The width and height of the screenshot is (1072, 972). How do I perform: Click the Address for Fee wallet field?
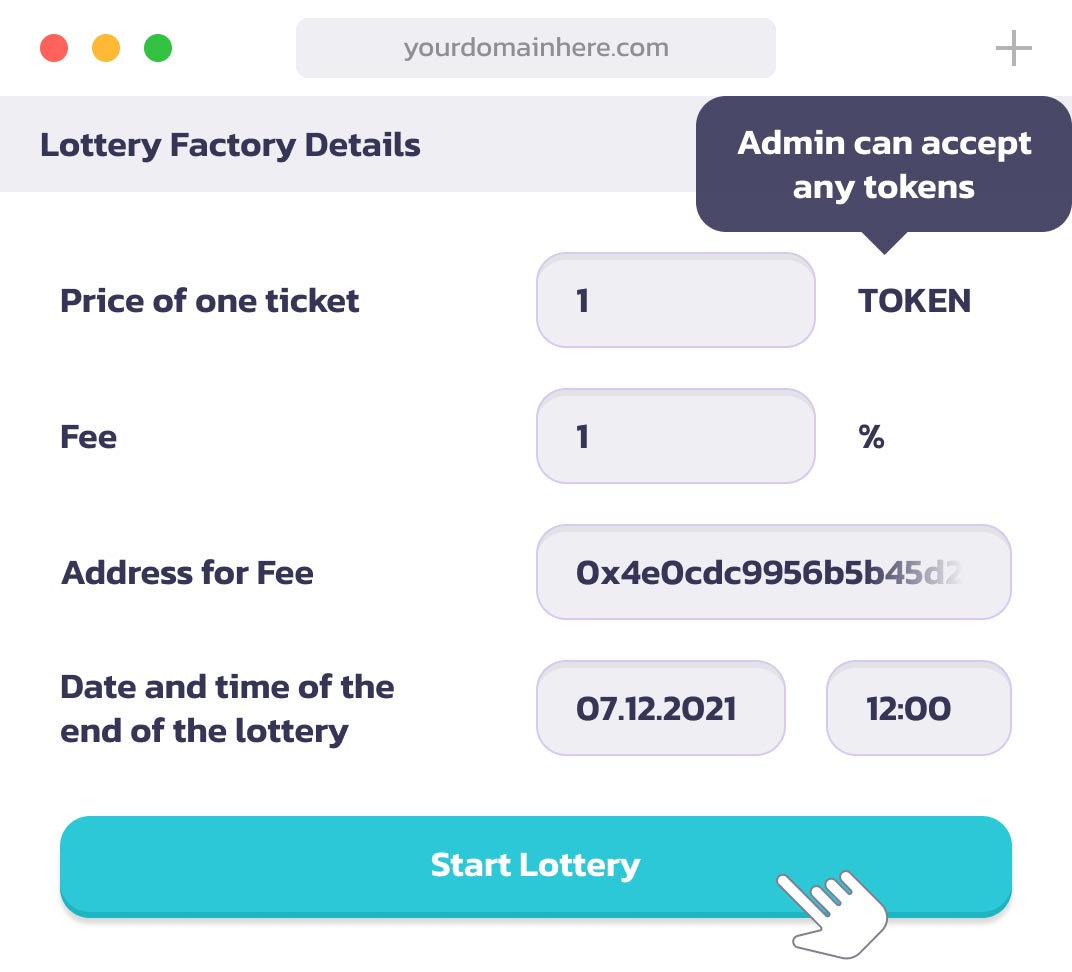click(774, 573)
